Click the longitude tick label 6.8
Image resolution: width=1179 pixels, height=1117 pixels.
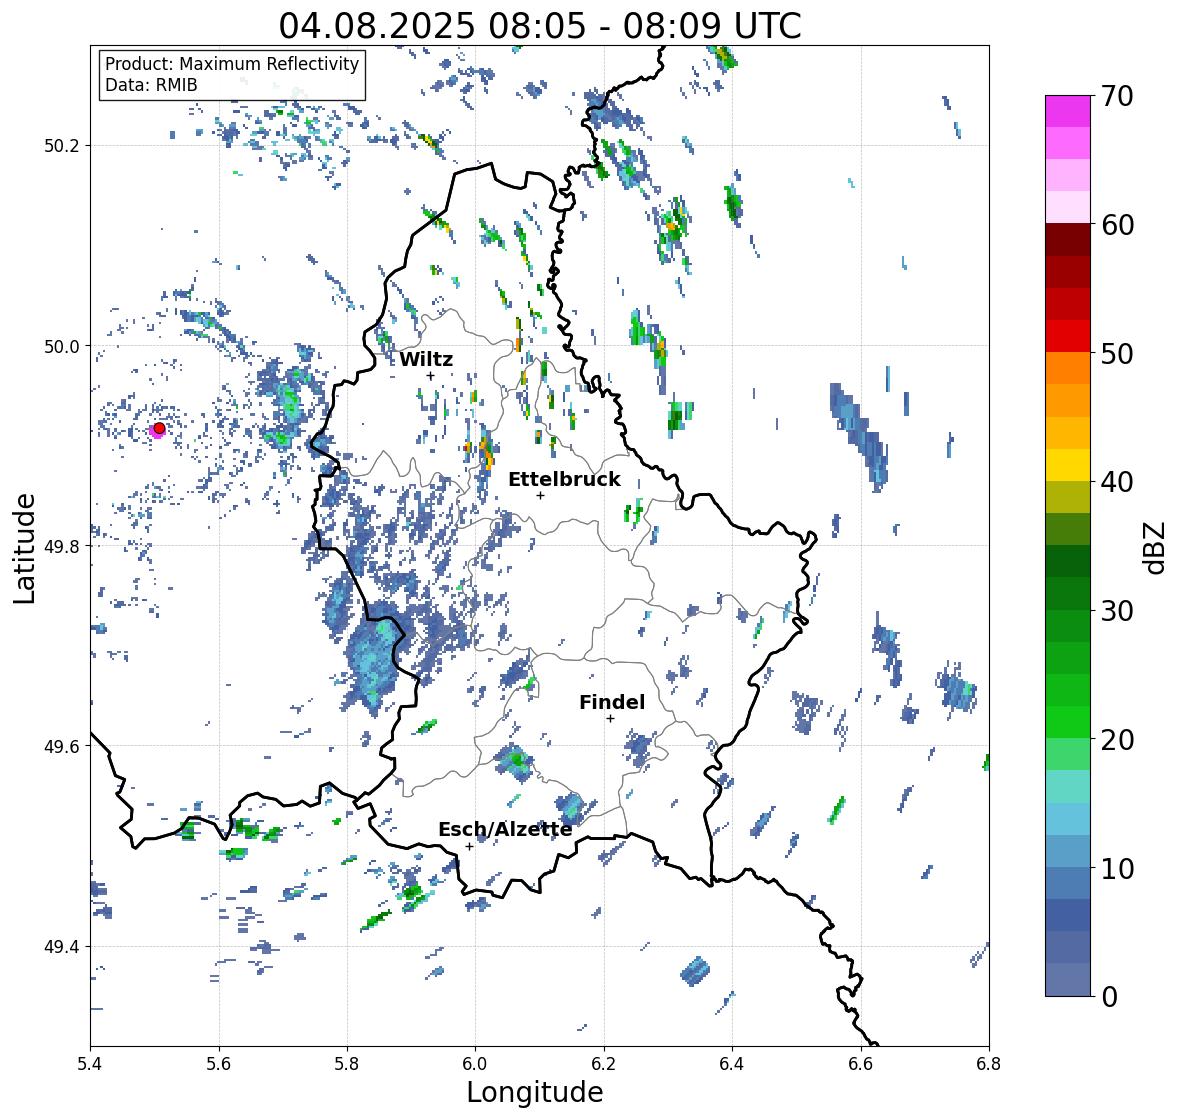[x=989, y=1064]
